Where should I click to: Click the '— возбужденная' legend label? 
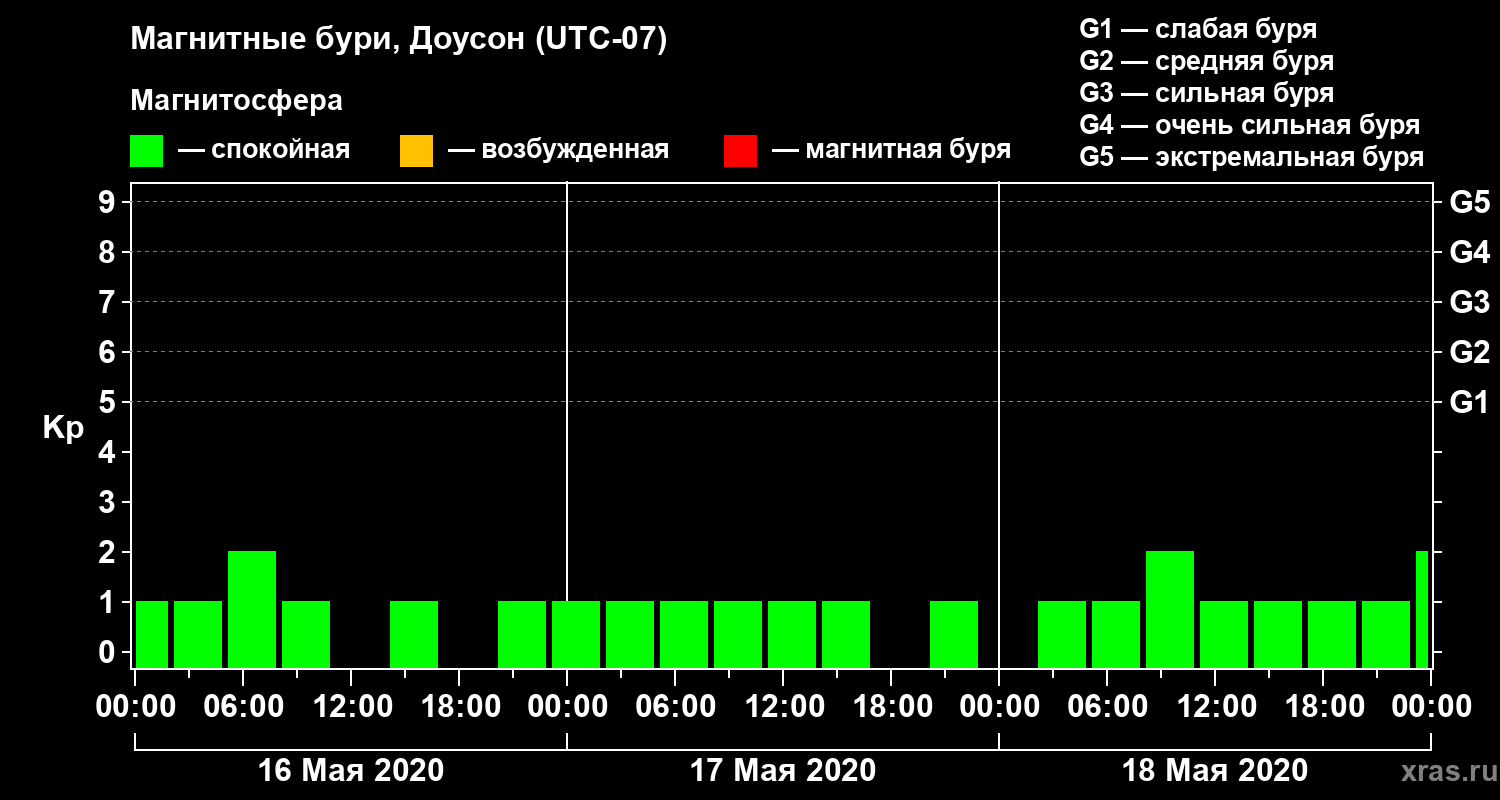click(558, 150)
